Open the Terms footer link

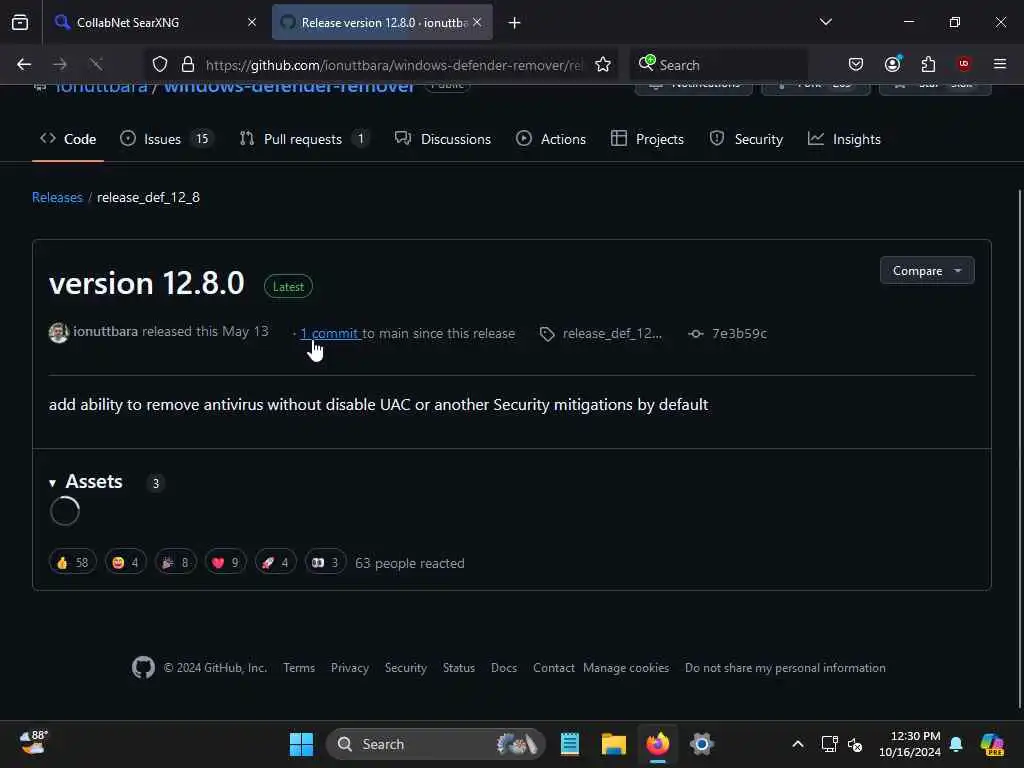coord(299,667)
